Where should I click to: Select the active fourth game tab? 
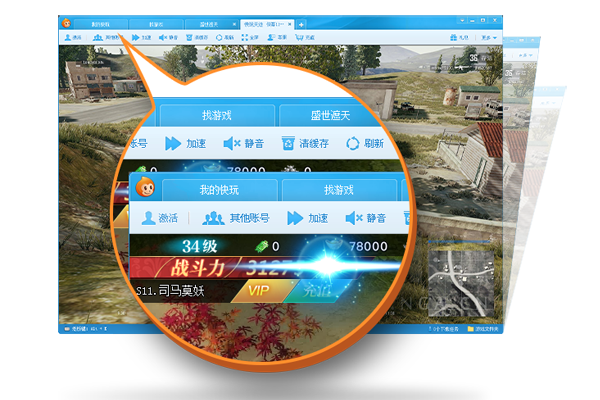(x=265, y=24)
